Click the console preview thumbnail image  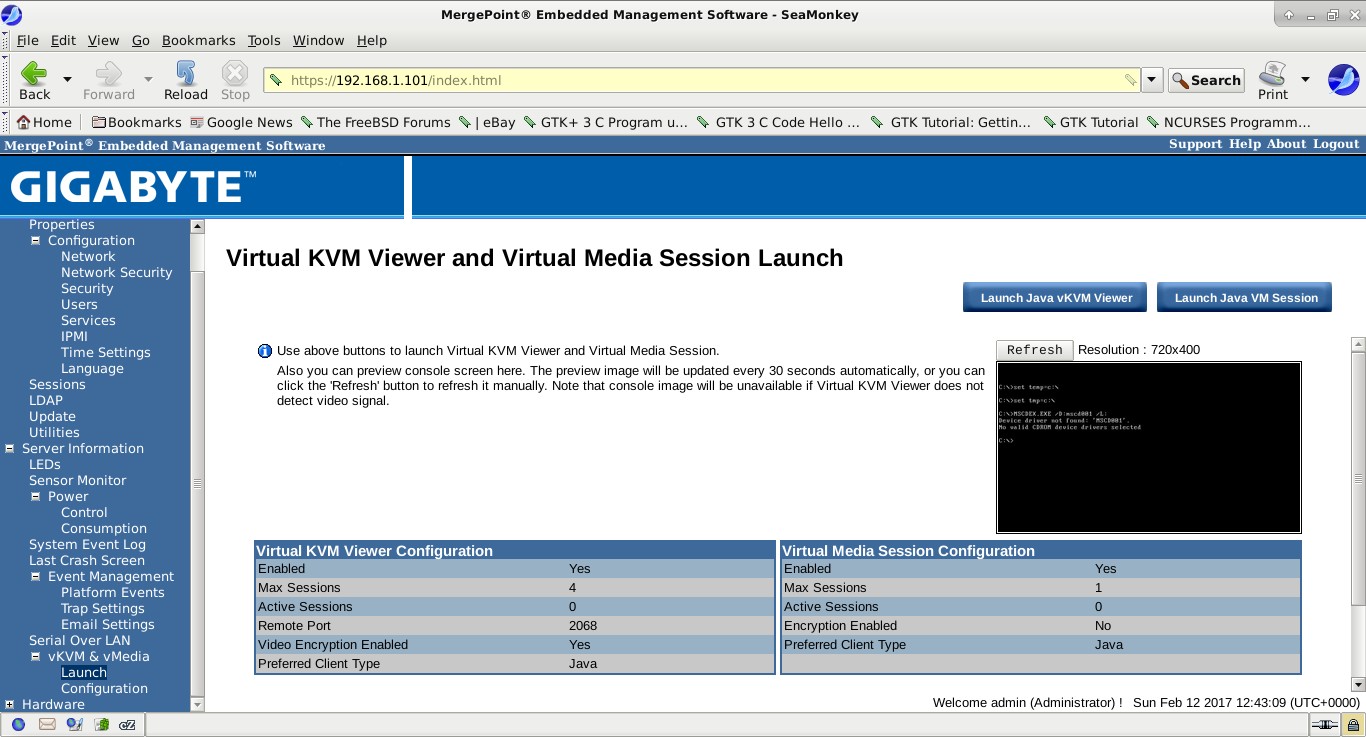1148,447
